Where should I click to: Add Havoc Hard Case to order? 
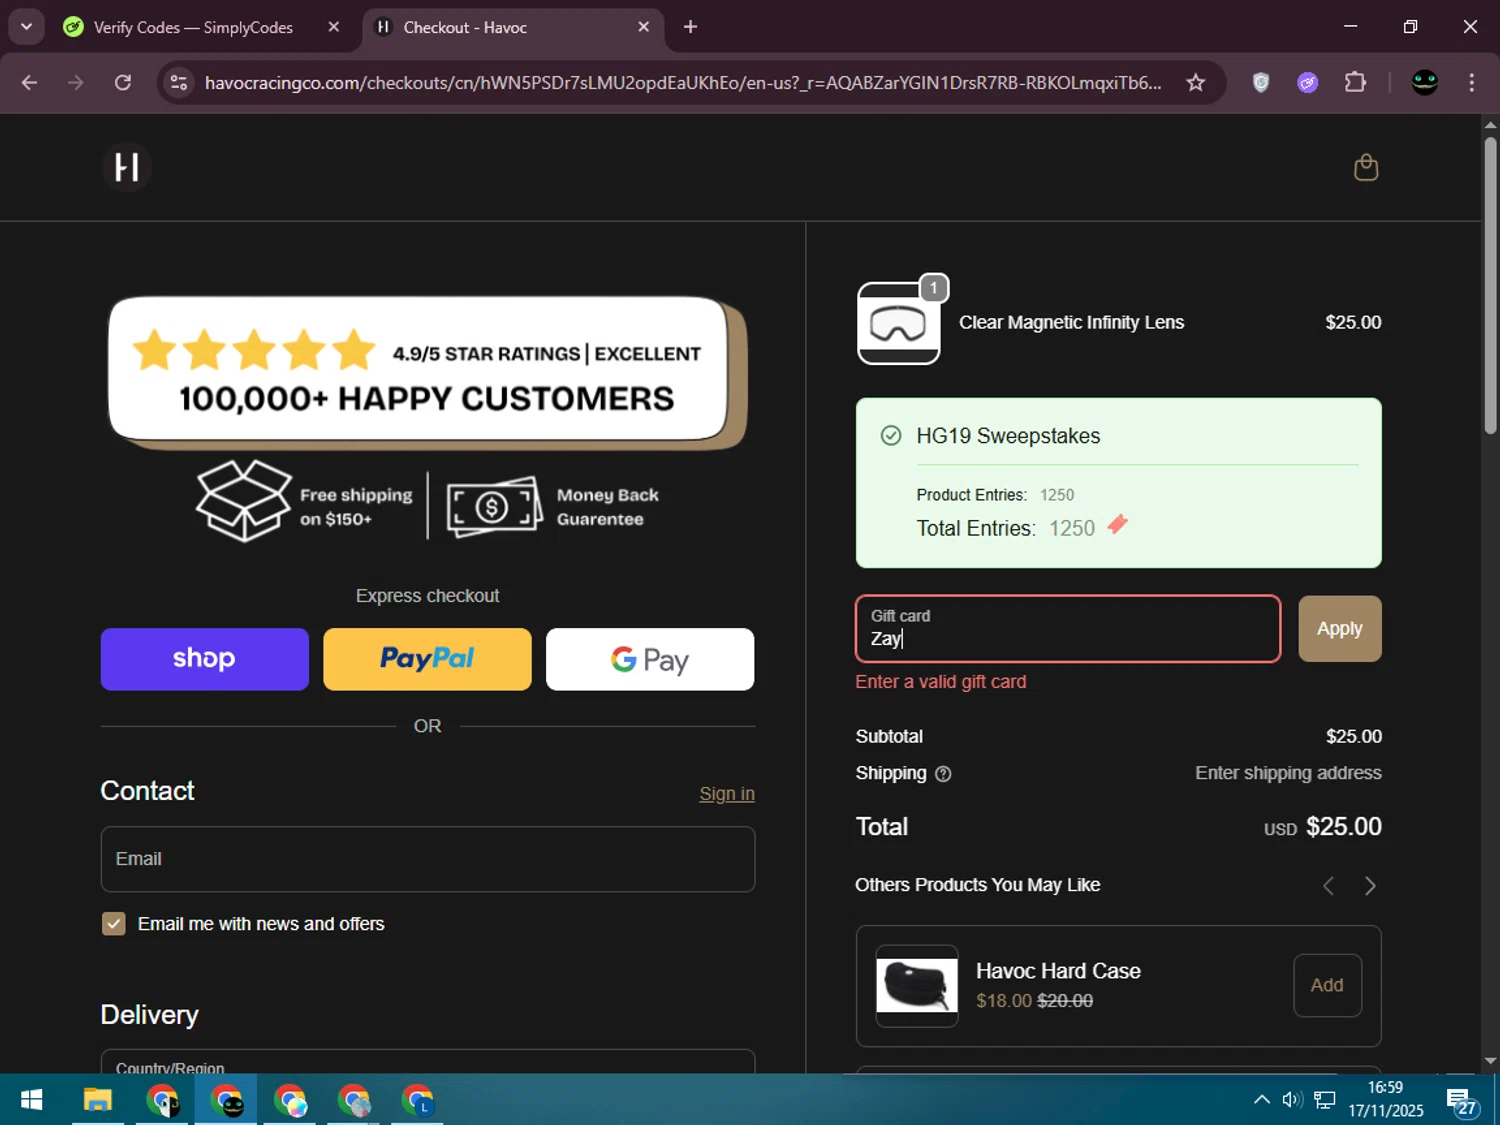(1327, 985)
